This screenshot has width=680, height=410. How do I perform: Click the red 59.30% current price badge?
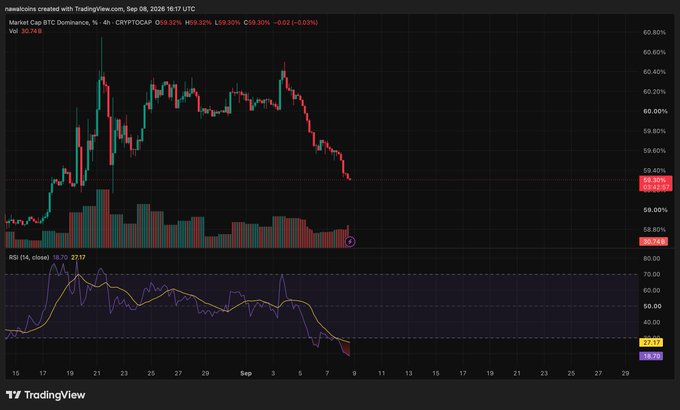pyautogui.click(x=655, y=180)
